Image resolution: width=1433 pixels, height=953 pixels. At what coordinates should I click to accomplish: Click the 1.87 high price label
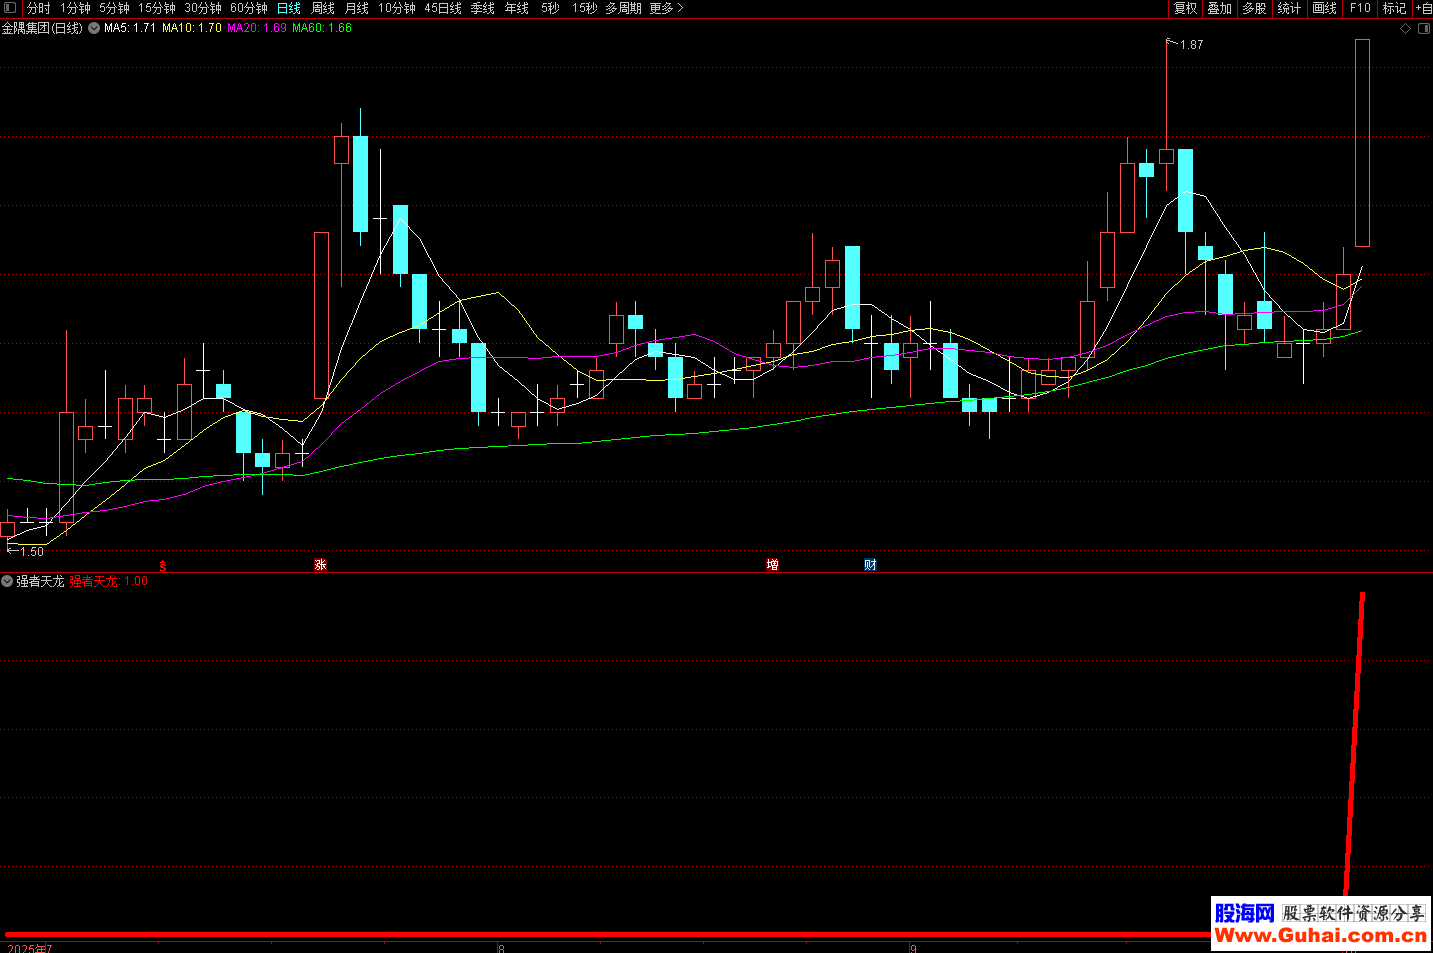click(1191, 45)
